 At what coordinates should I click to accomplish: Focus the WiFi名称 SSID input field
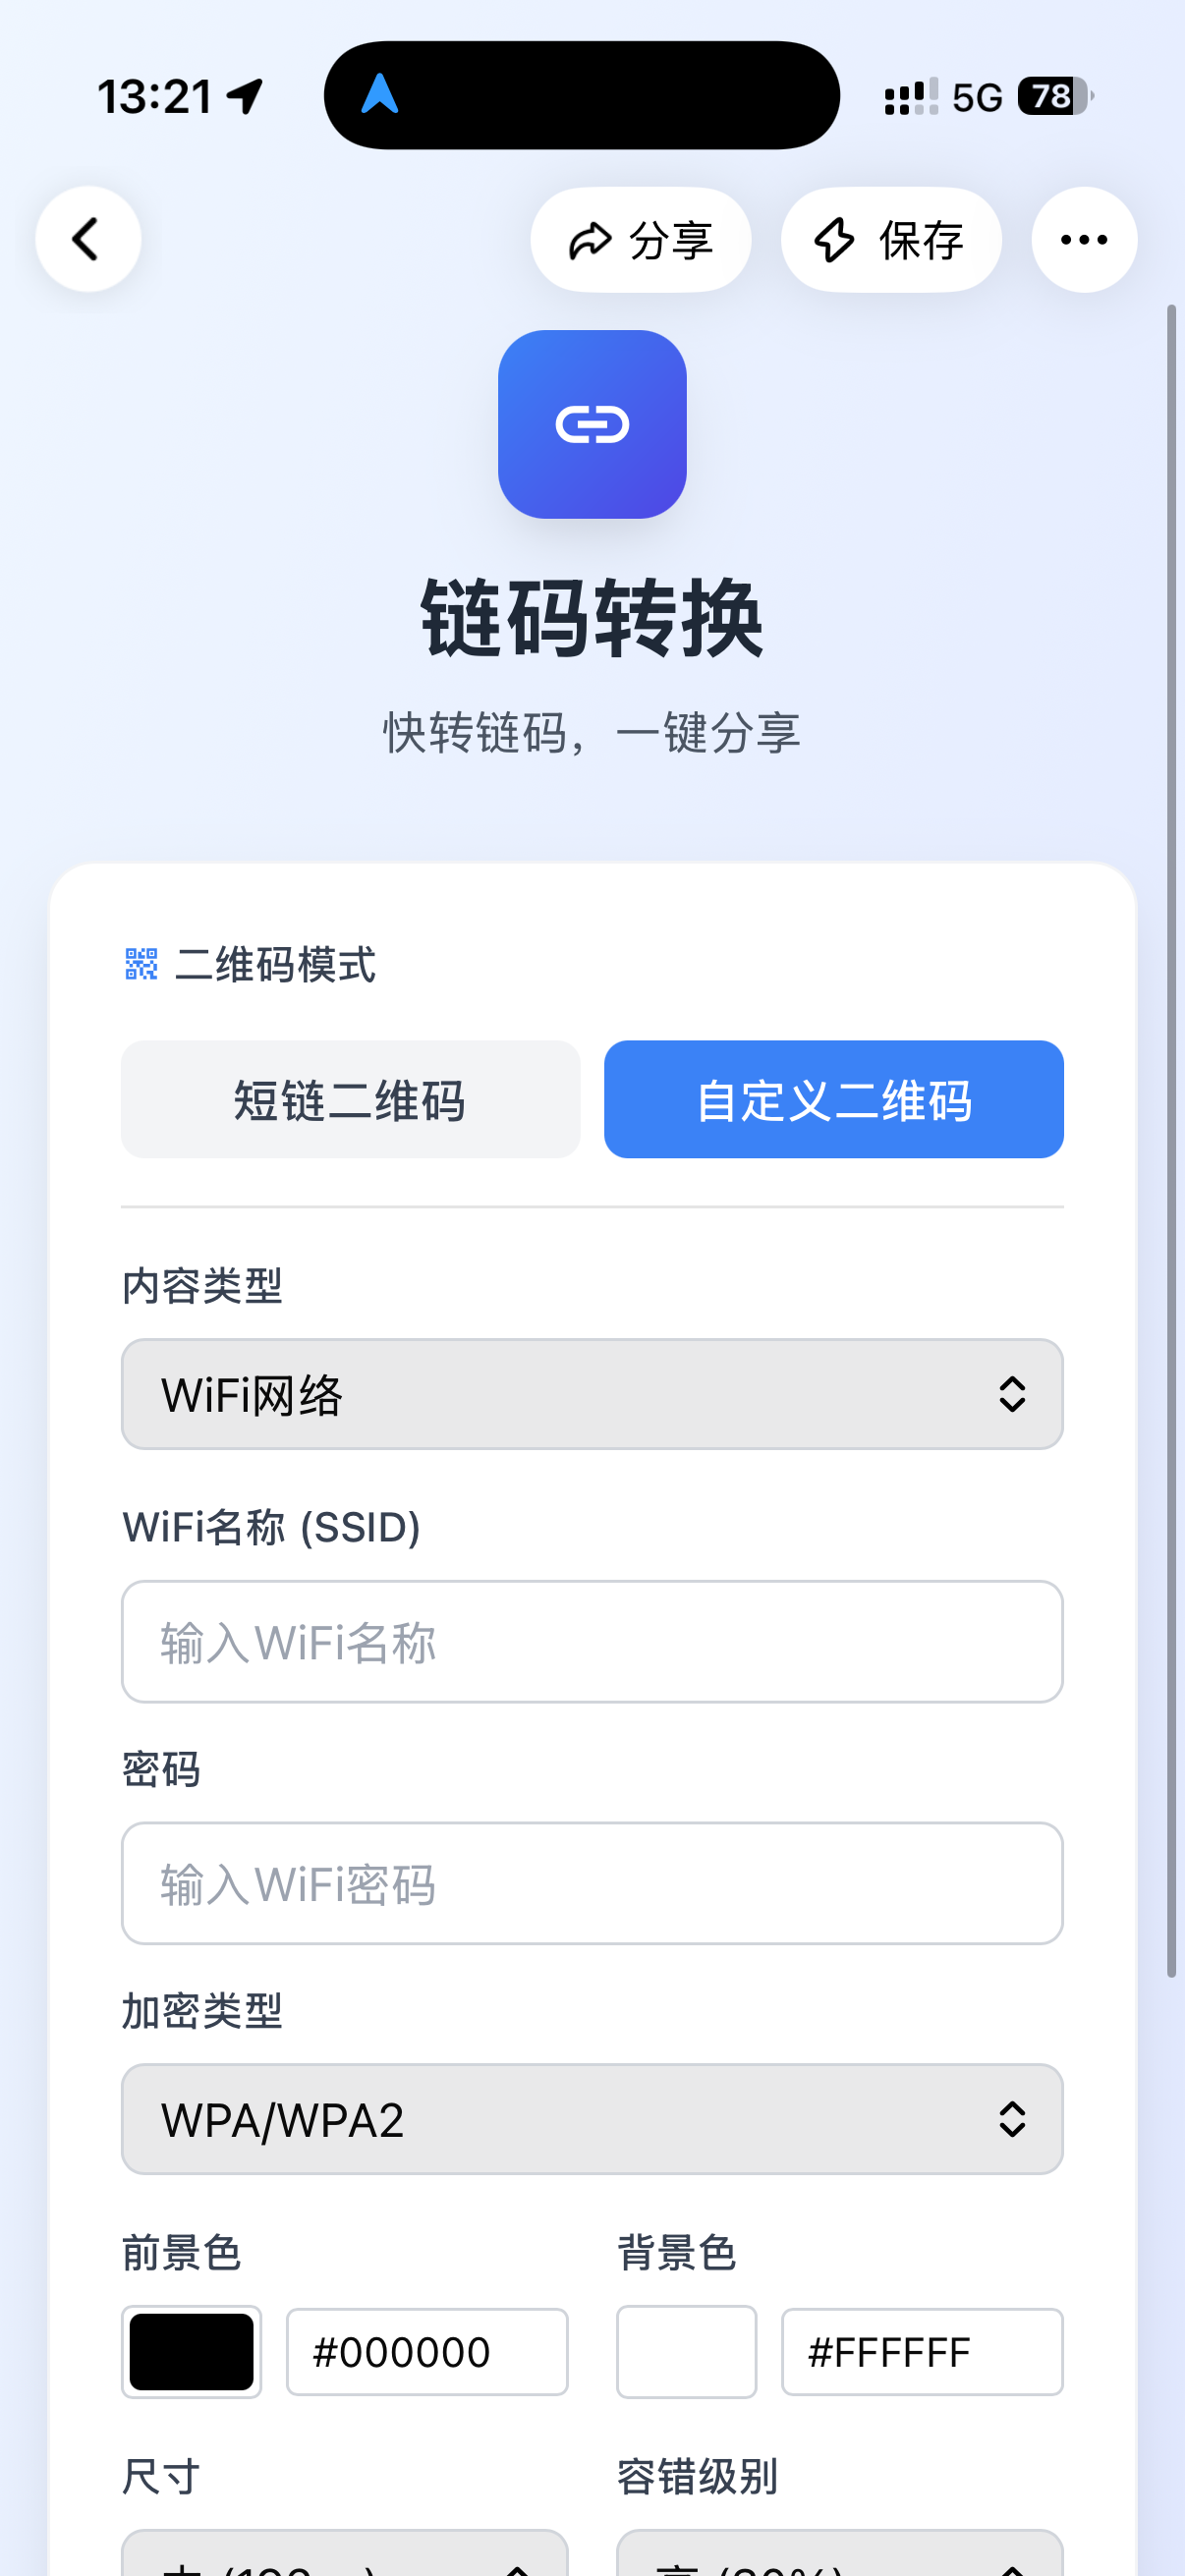(x=592, y=1641)
